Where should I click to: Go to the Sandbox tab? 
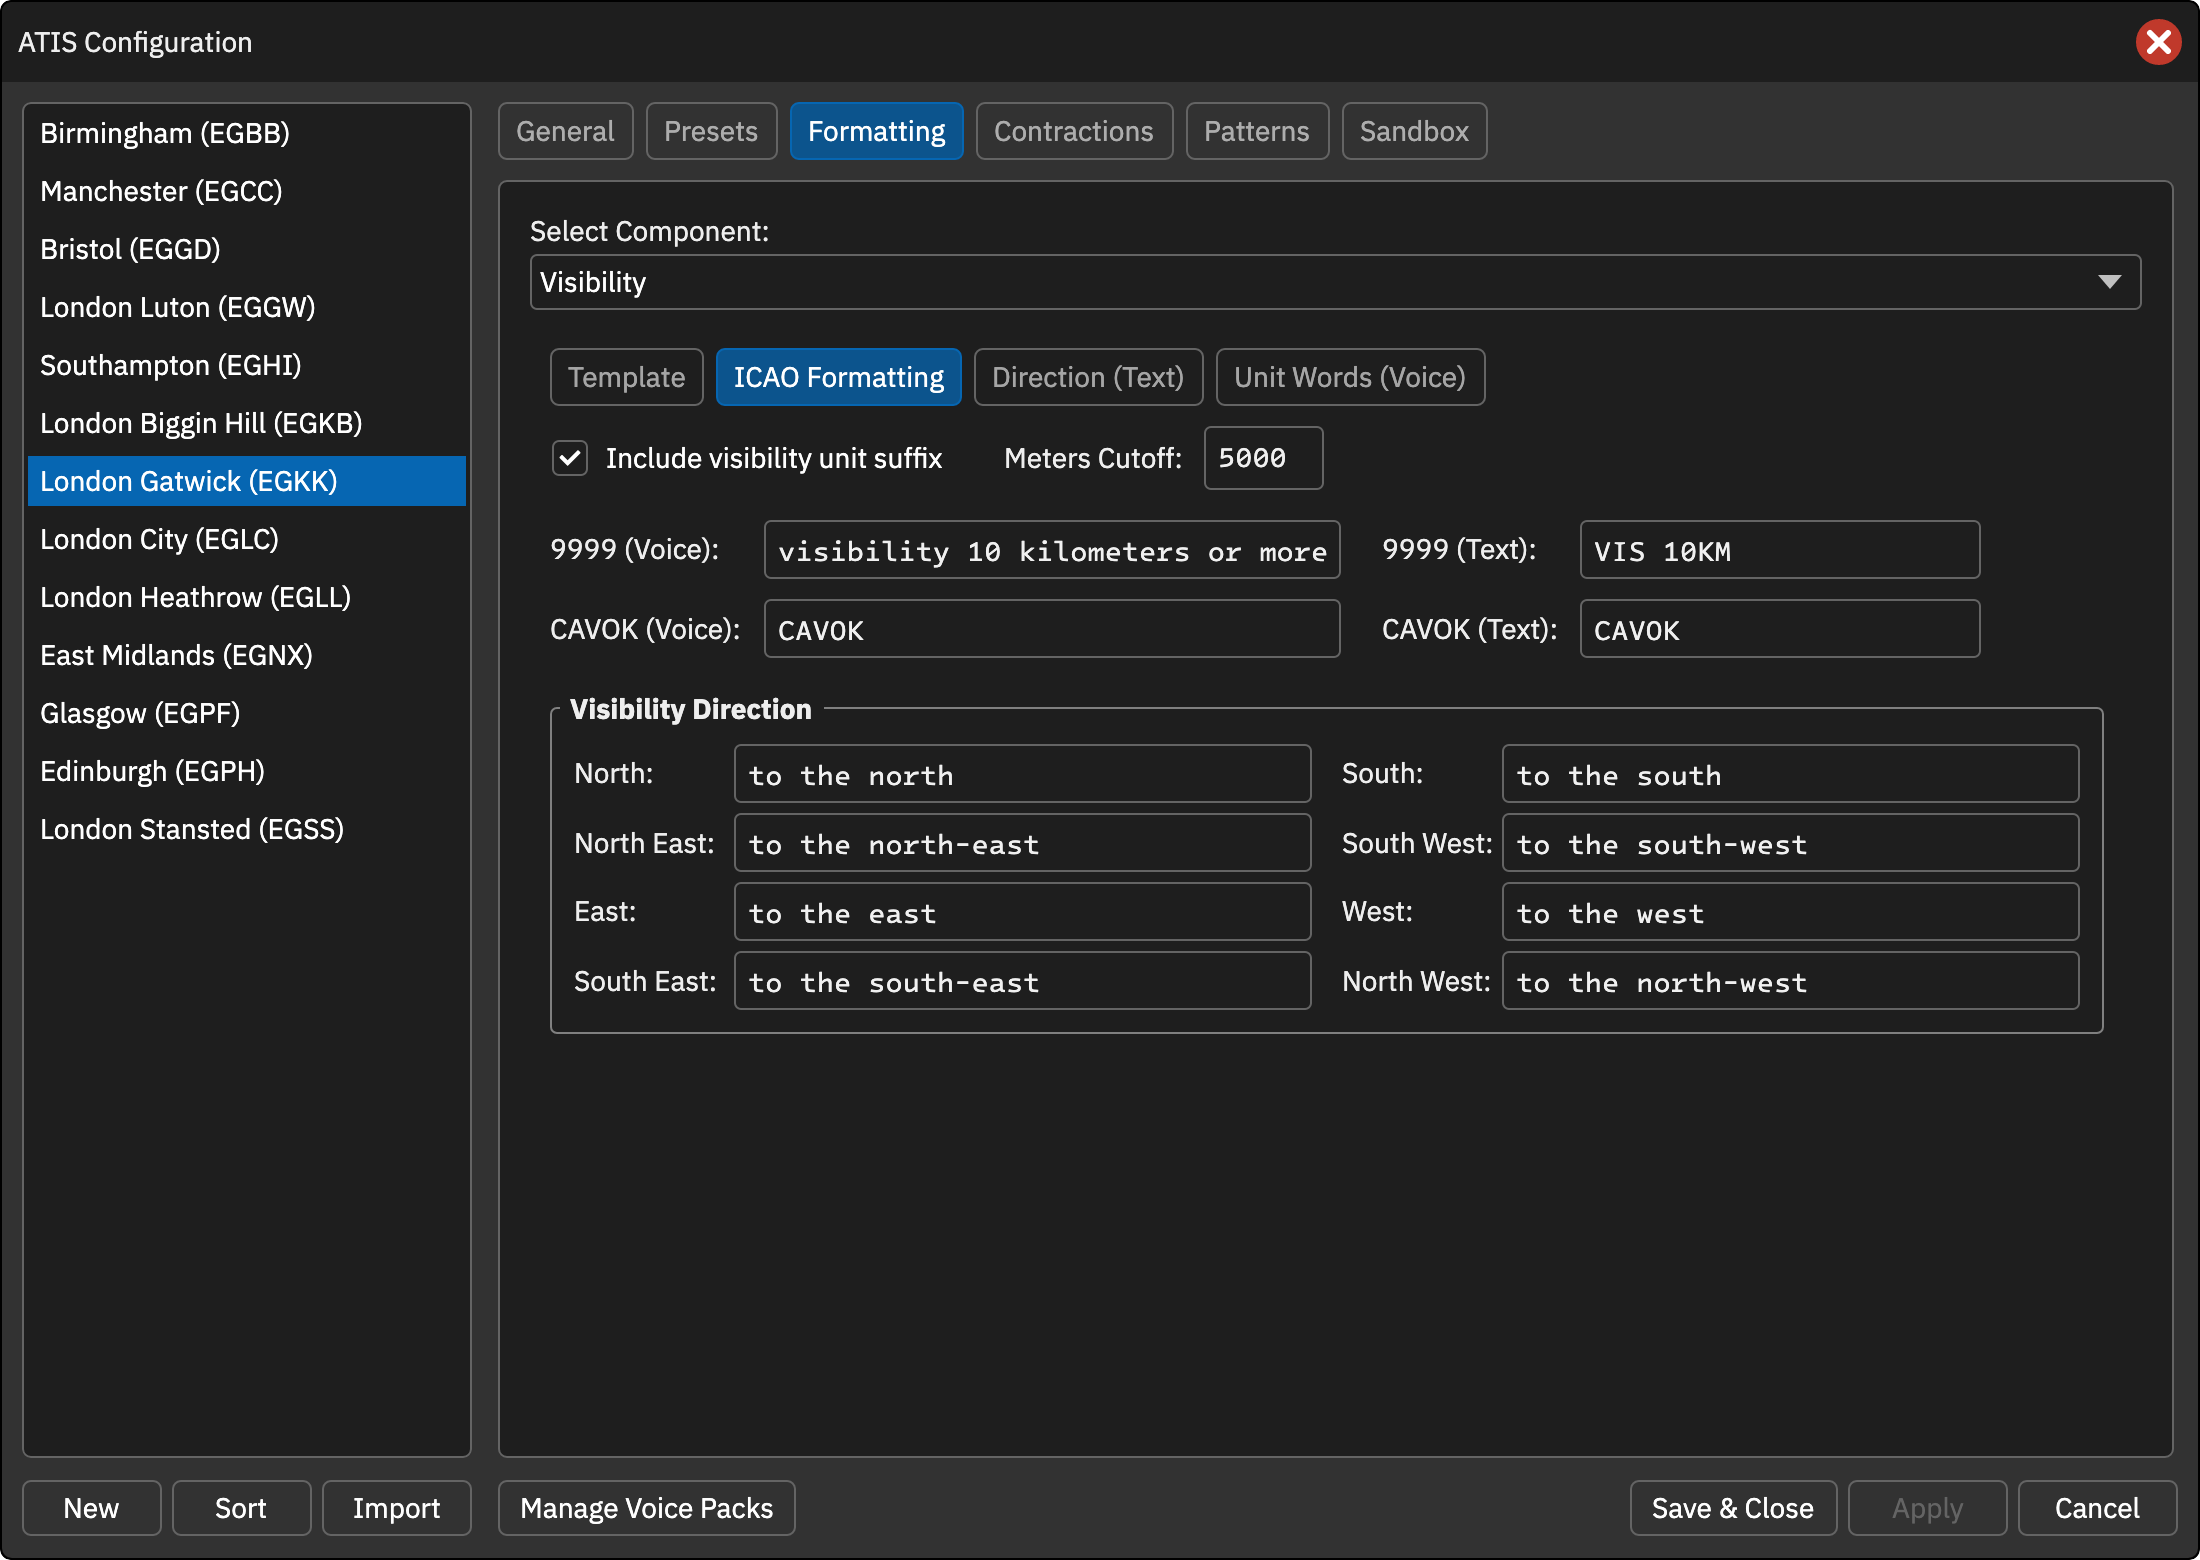click(1414, 131)
